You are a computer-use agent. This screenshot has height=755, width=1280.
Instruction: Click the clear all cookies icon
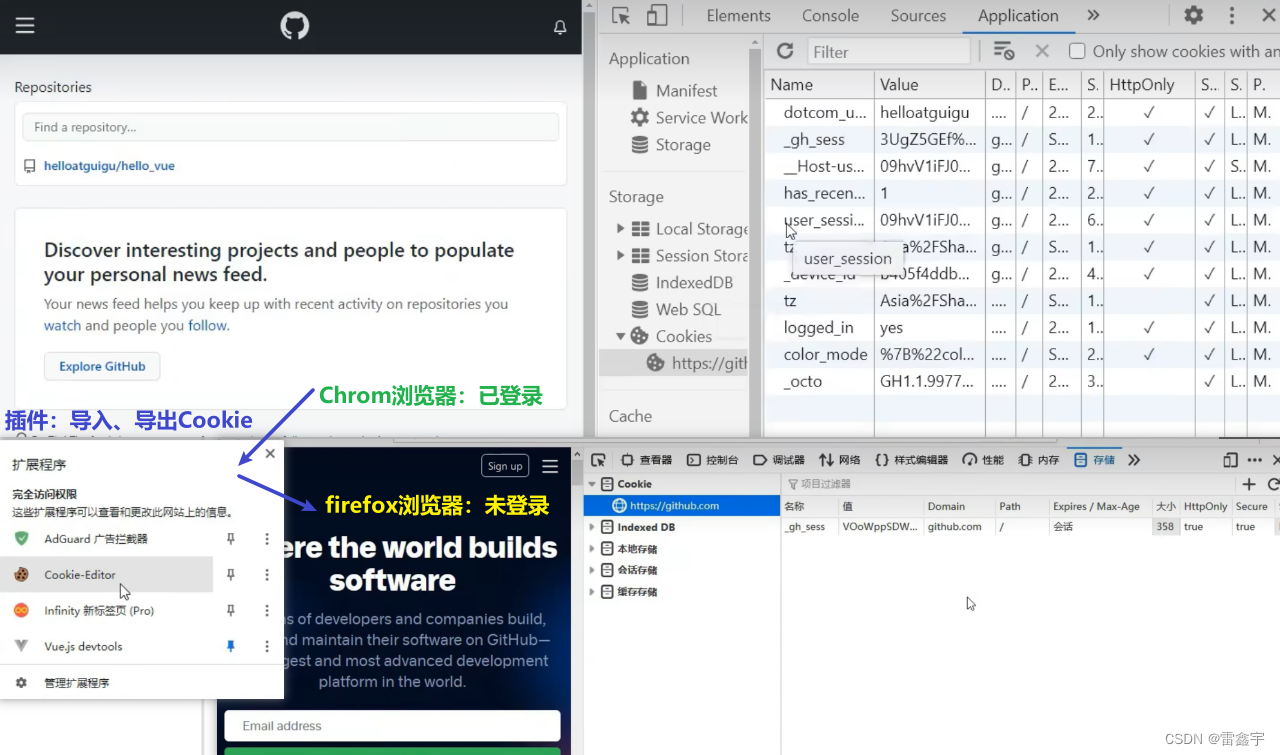[x=1003, y=51]
